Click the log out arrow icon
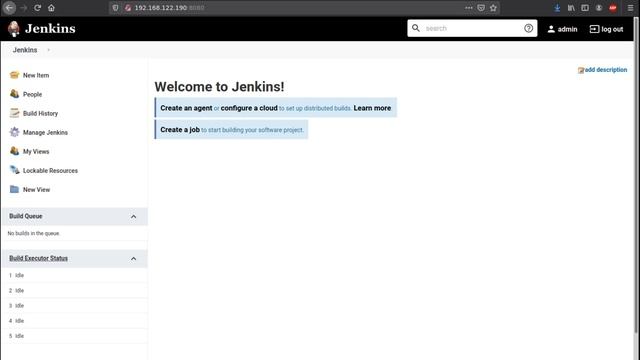640x360 pixels. pyautogui.click(x=594, y=29)
